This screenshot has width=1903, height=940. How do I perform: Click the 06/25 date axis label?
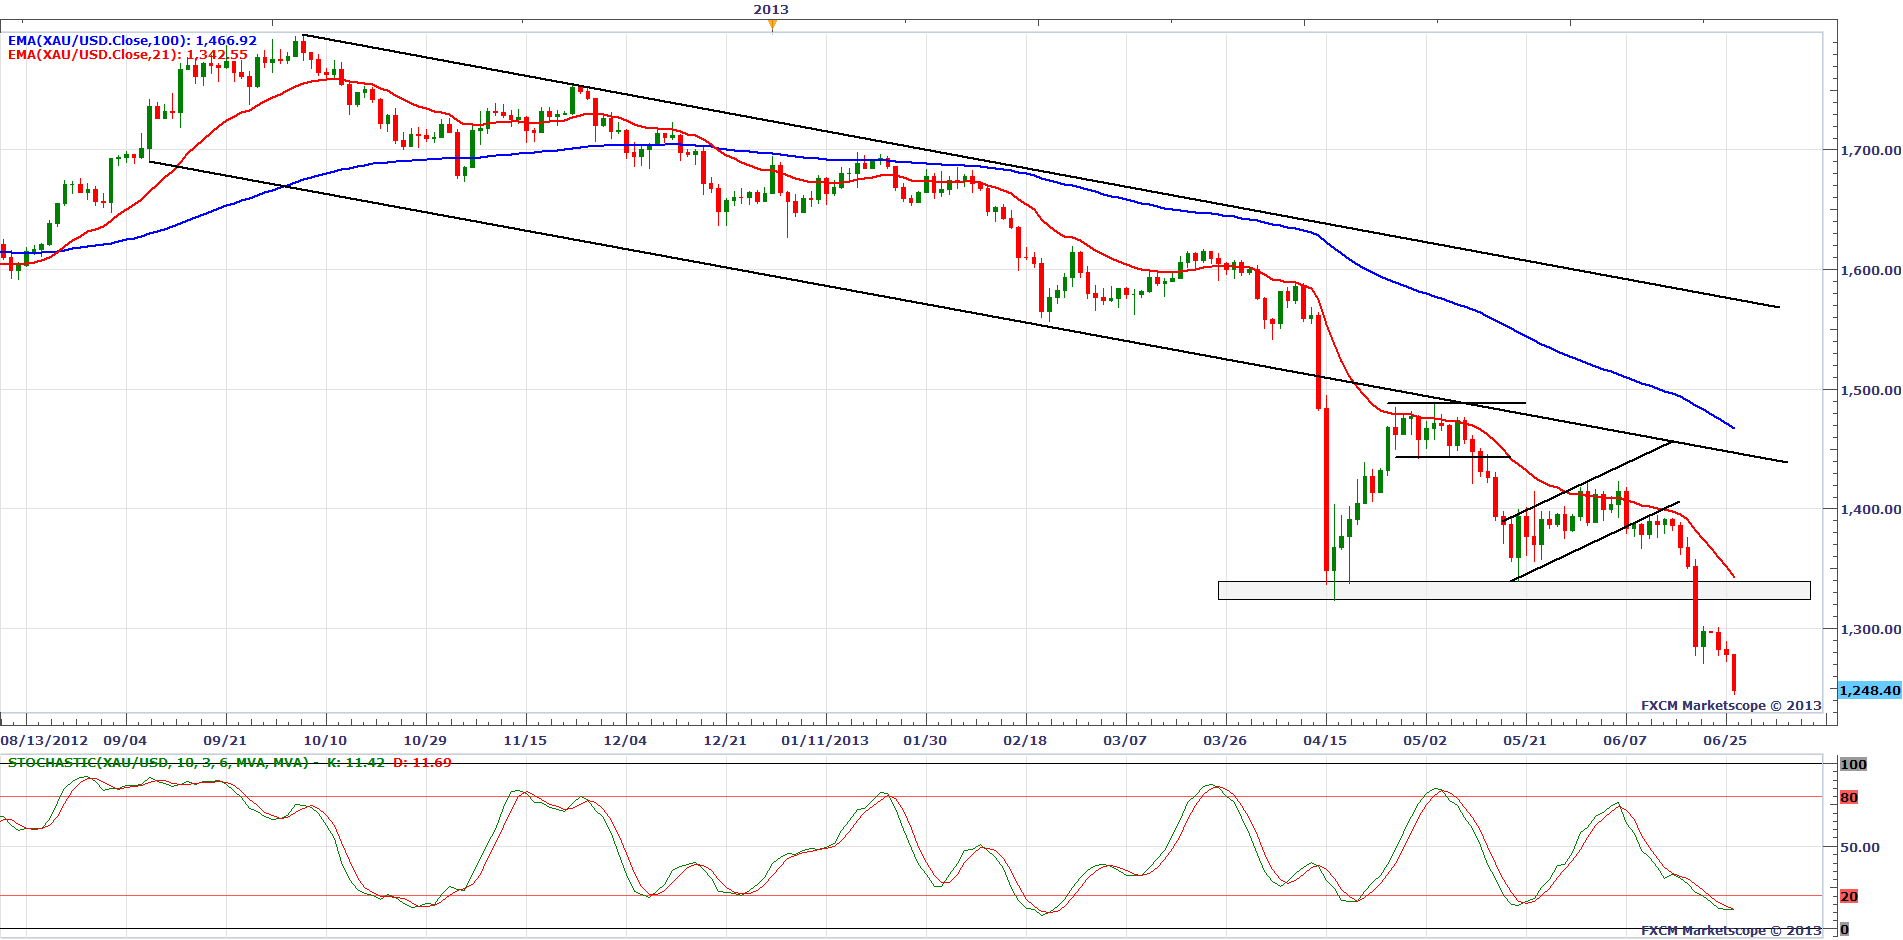(1725, 741)
